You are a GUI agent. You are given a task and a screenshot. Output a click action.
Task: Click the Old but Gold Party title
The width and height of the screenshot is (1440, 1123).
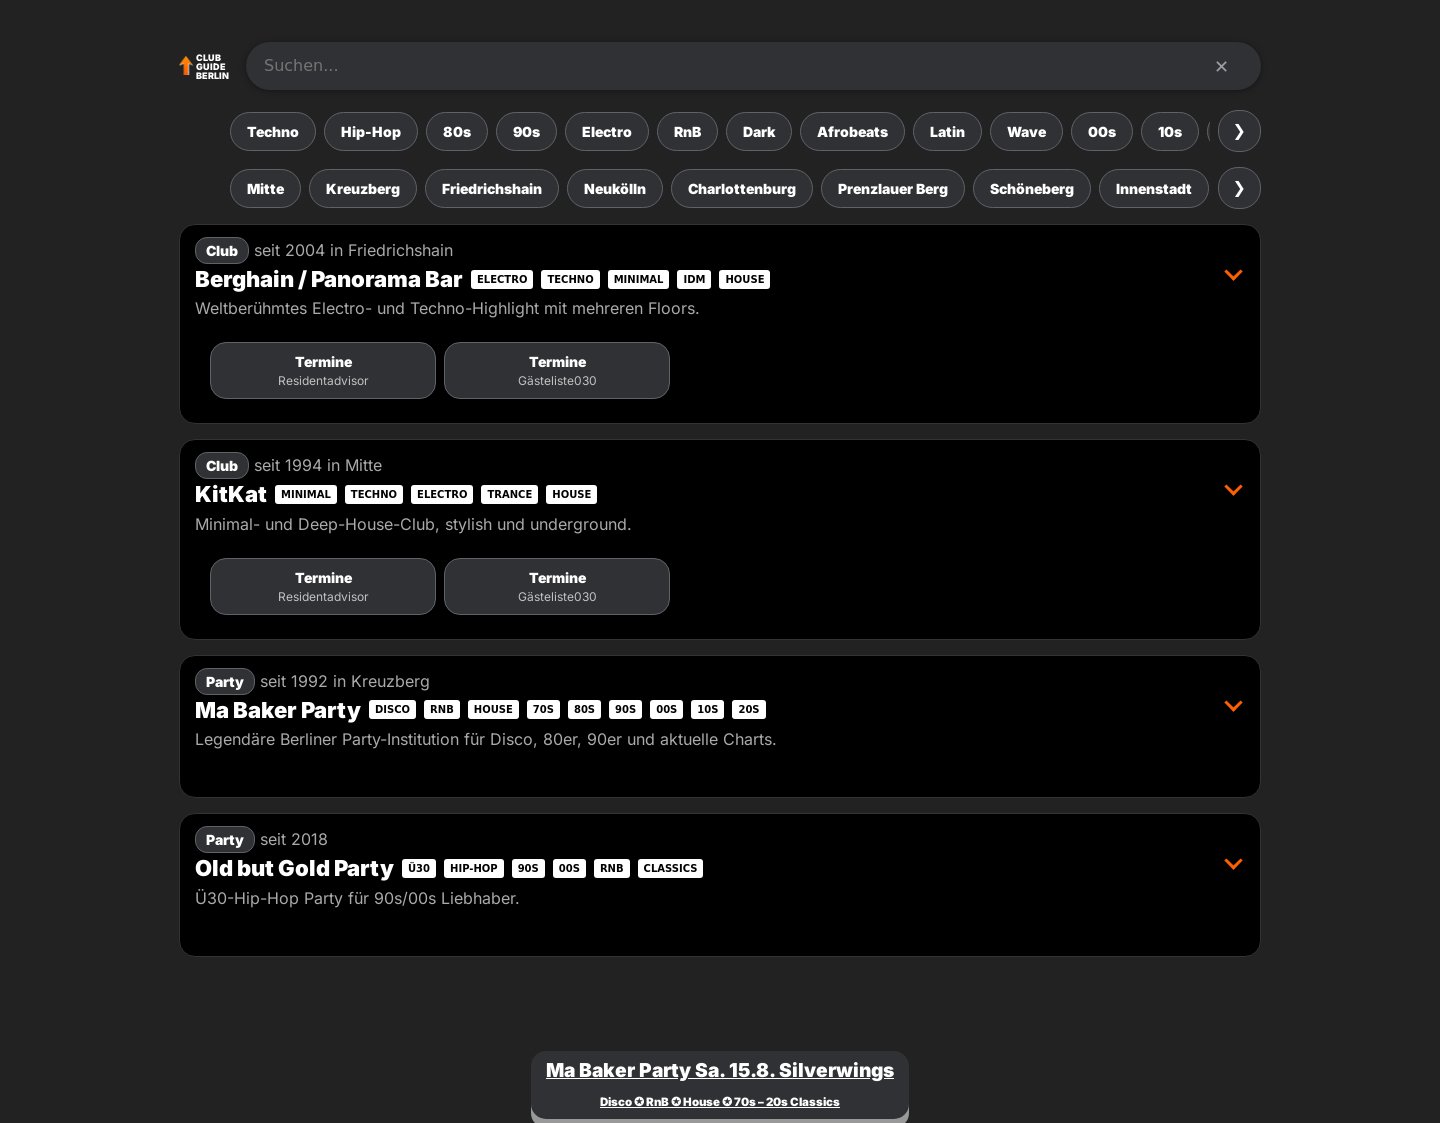pyautogui.click(x=294, y=868)
